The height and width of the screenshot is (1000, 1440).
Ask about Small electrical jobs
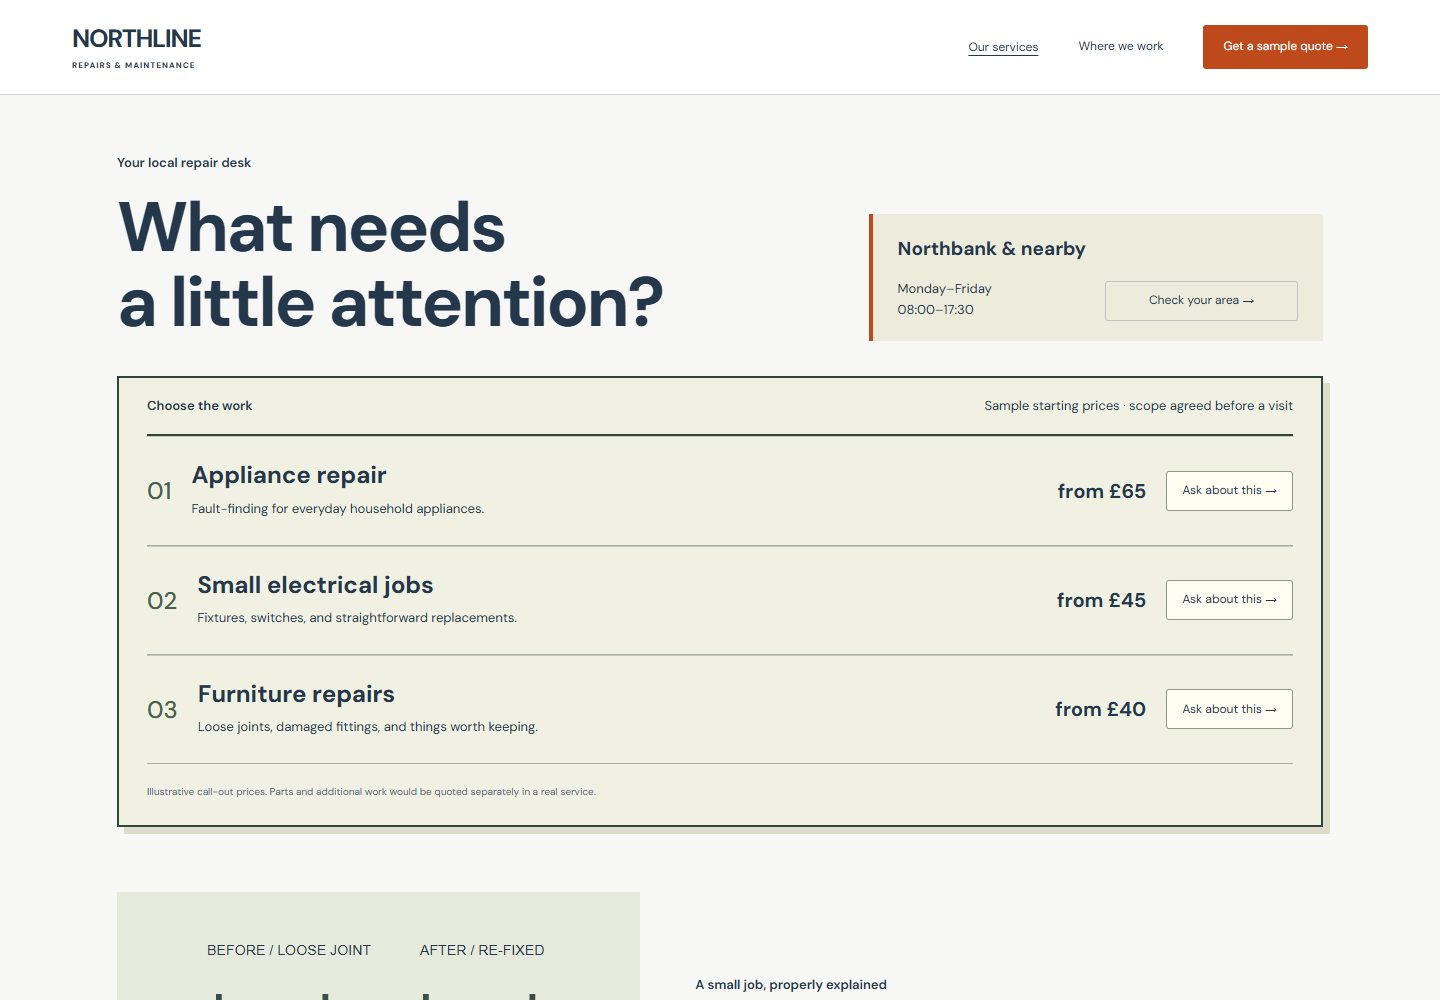[1229, 600]
